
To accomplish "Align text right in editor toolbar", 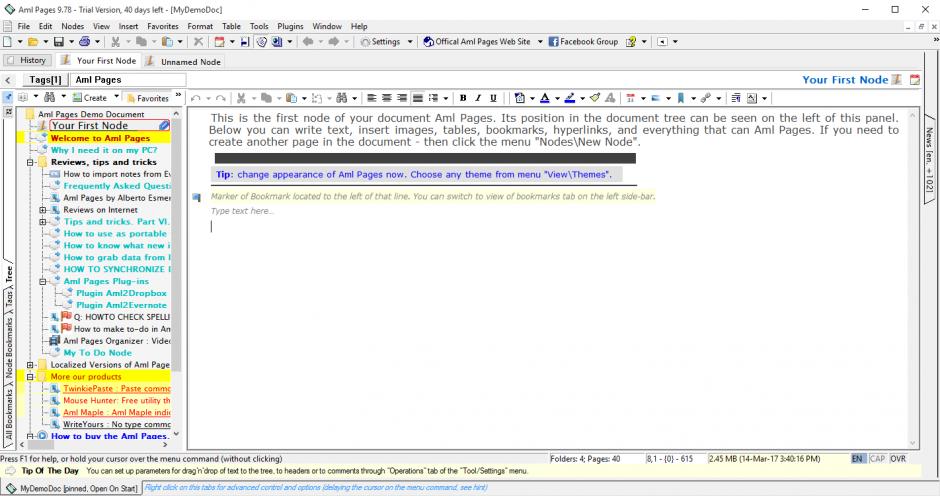I will (402, 98).
